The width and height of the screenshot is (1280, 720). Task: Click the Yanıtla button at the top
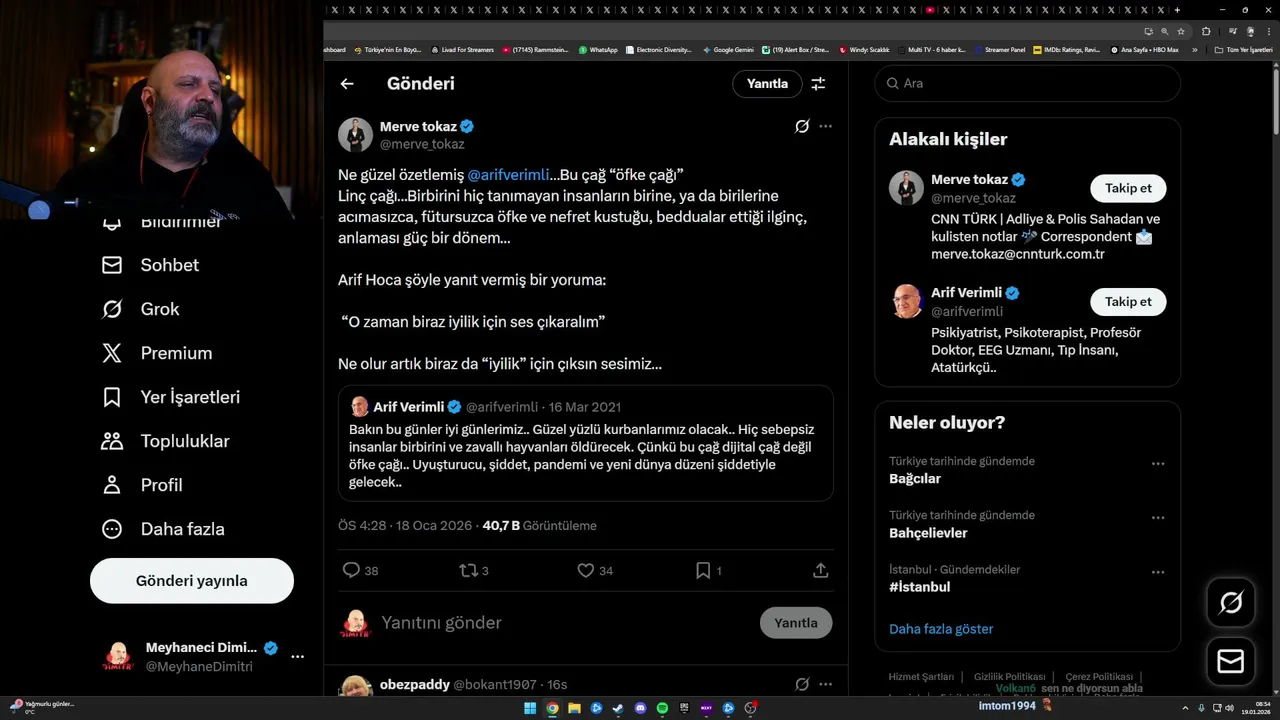[x=767, y=84]
